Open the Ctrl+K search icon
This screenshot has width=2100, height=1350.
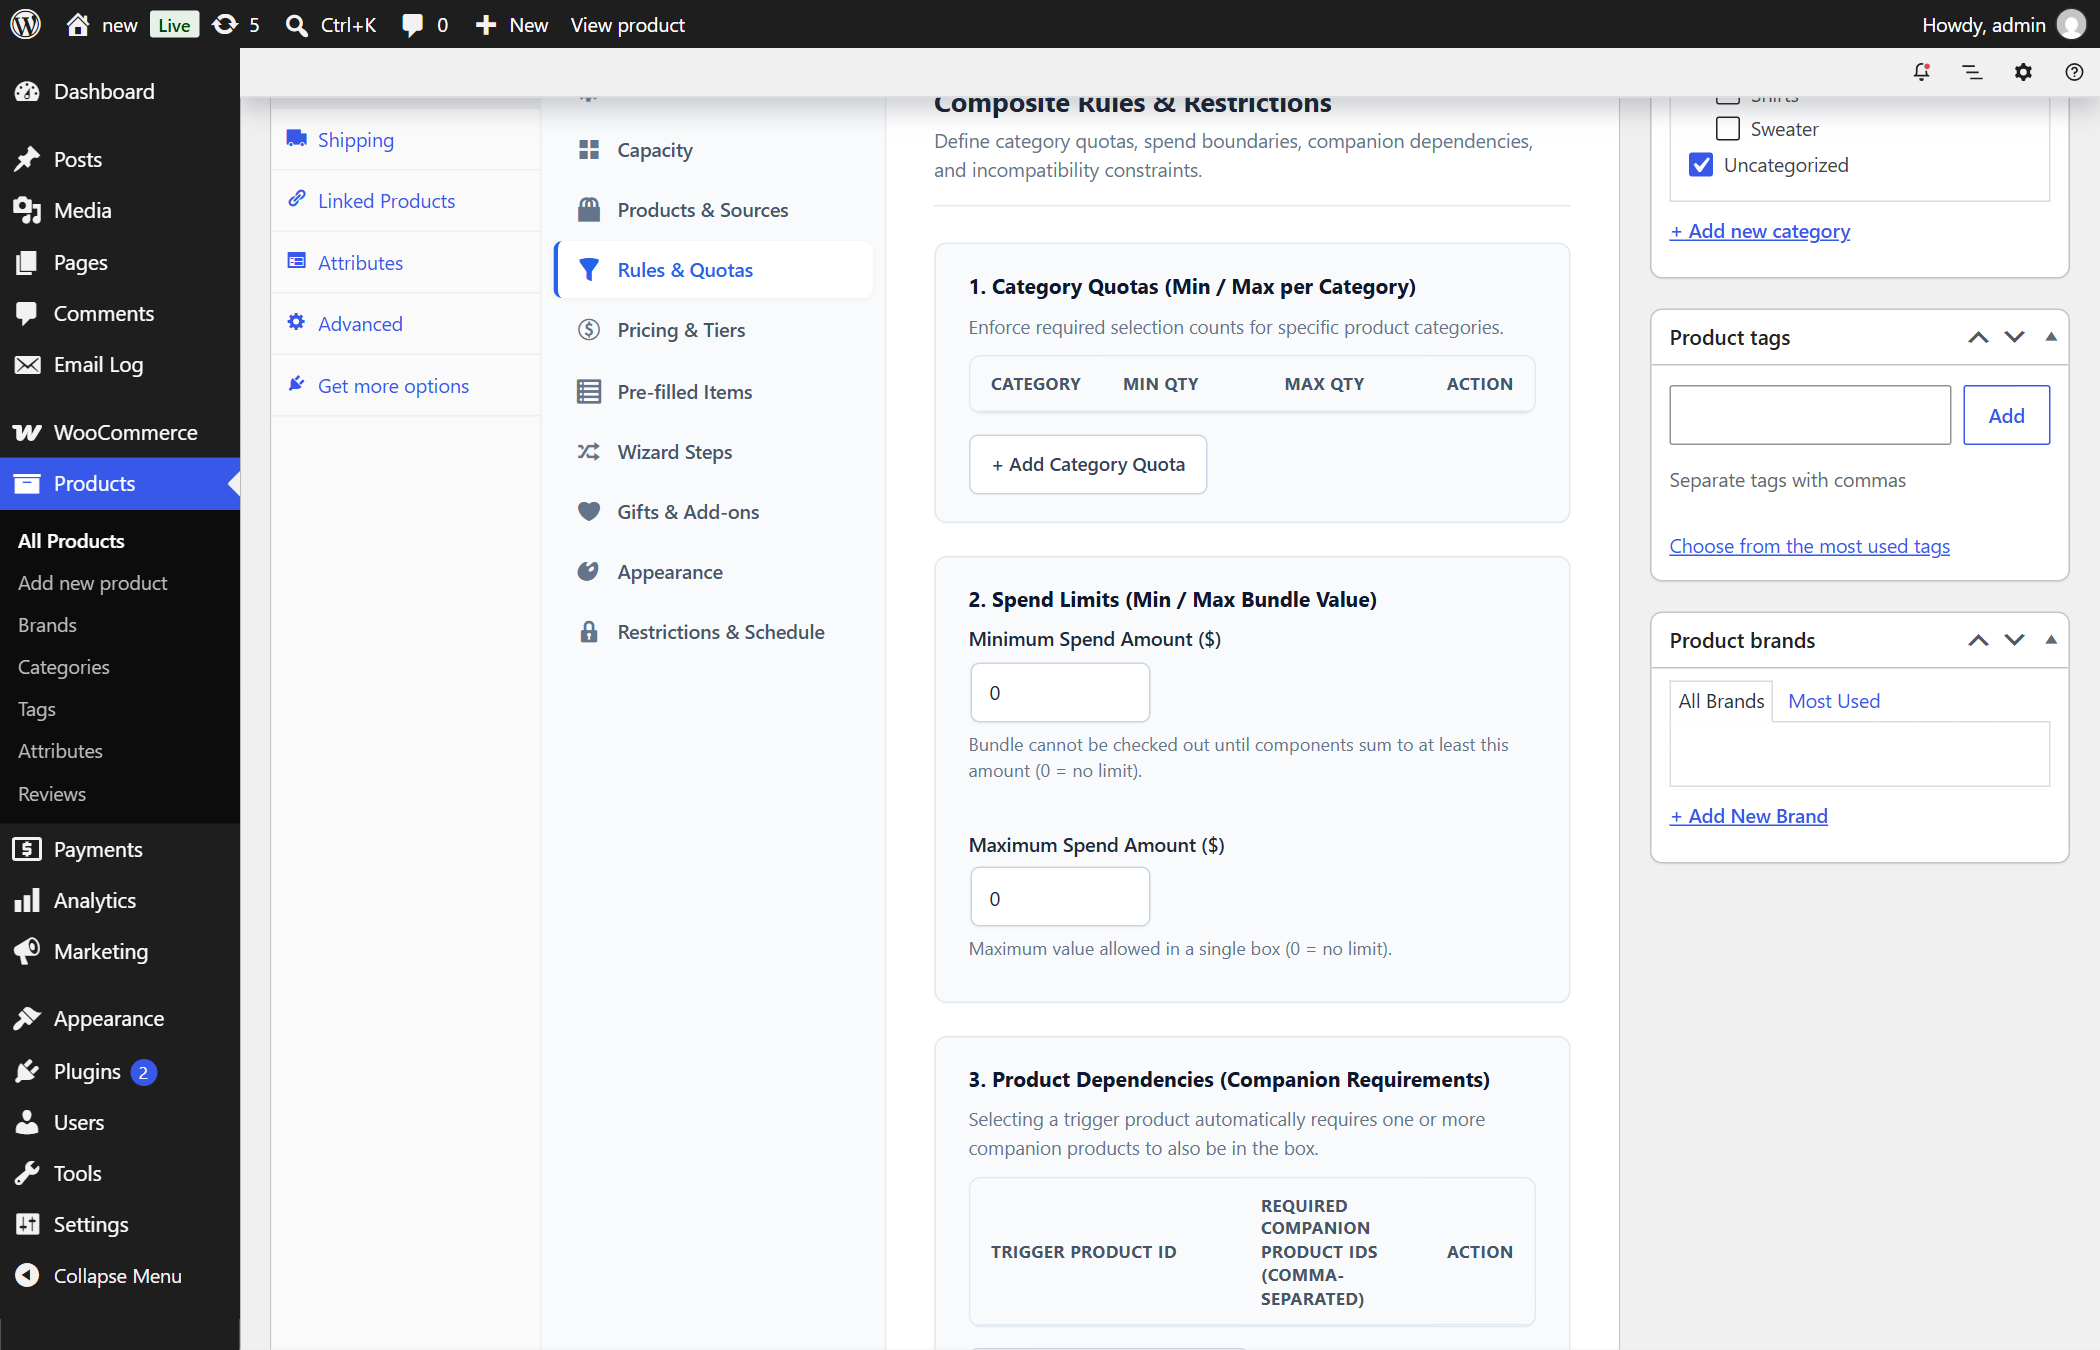pos(296,25)
